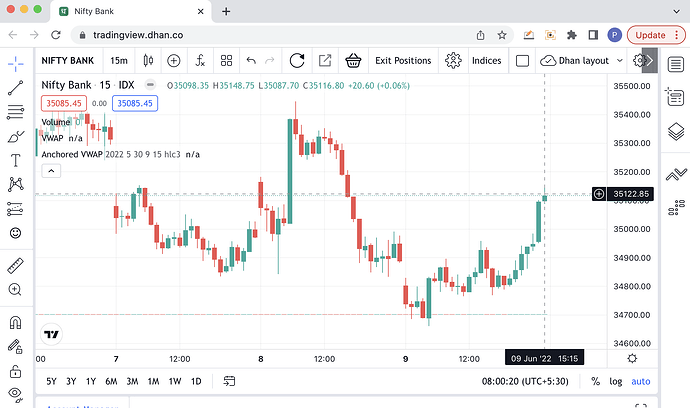
Task: Select the 6M date range
Action: 111,382
